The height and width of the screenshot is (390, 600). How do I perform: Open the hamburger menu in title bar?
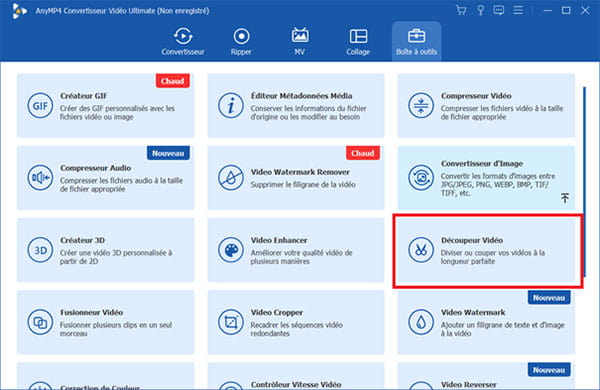[518, 10]
